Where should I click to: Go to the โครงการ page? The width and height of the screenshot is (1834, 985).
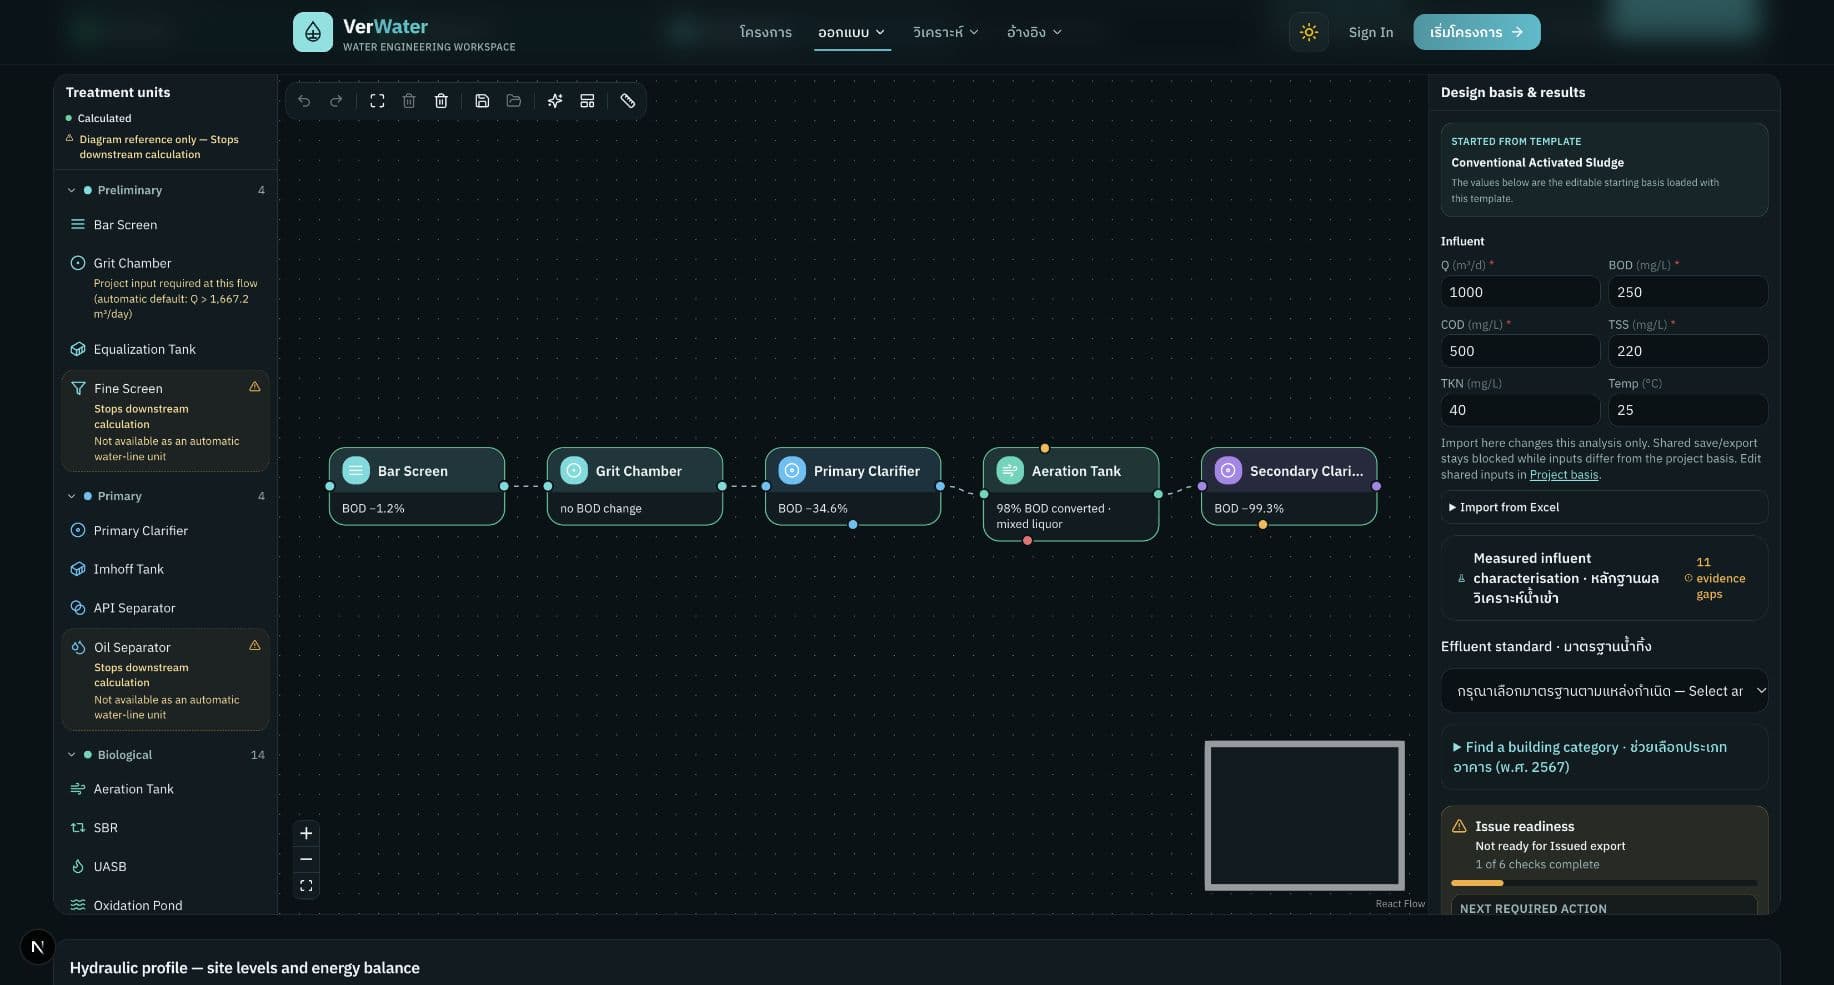(x=765, y=32)
